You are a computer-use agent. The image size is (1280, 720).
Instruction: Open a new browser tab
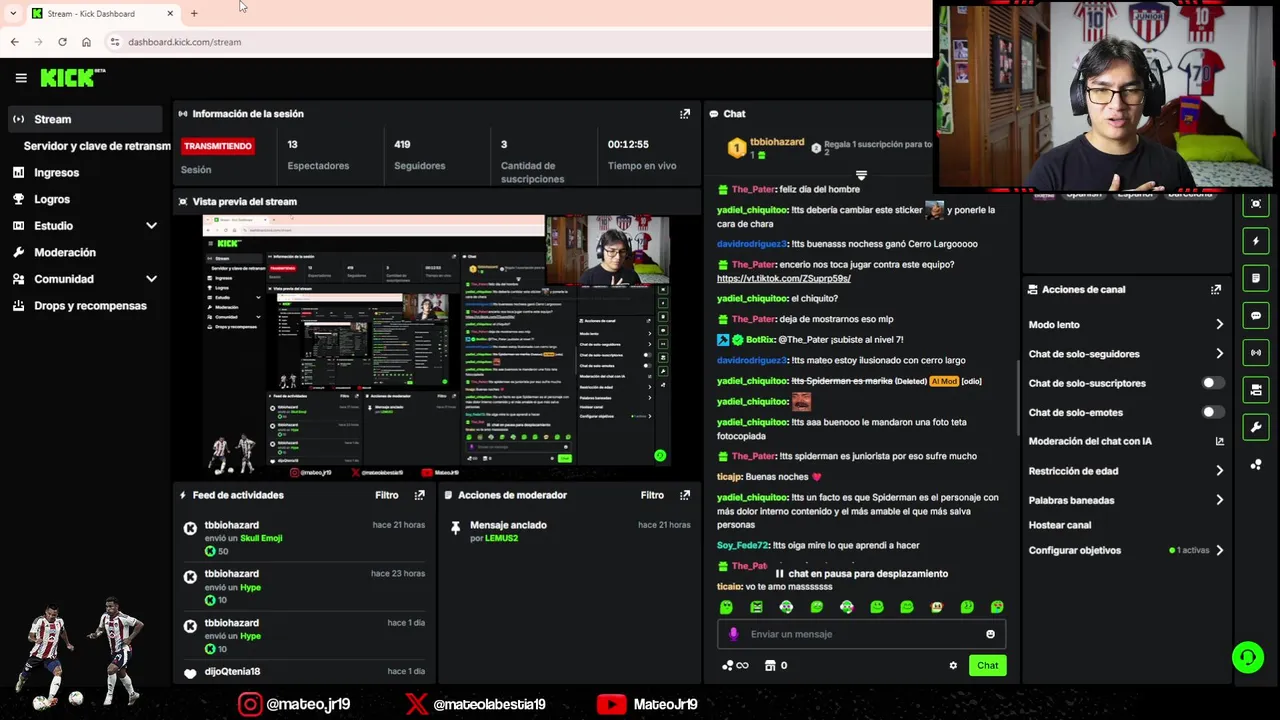194,14
